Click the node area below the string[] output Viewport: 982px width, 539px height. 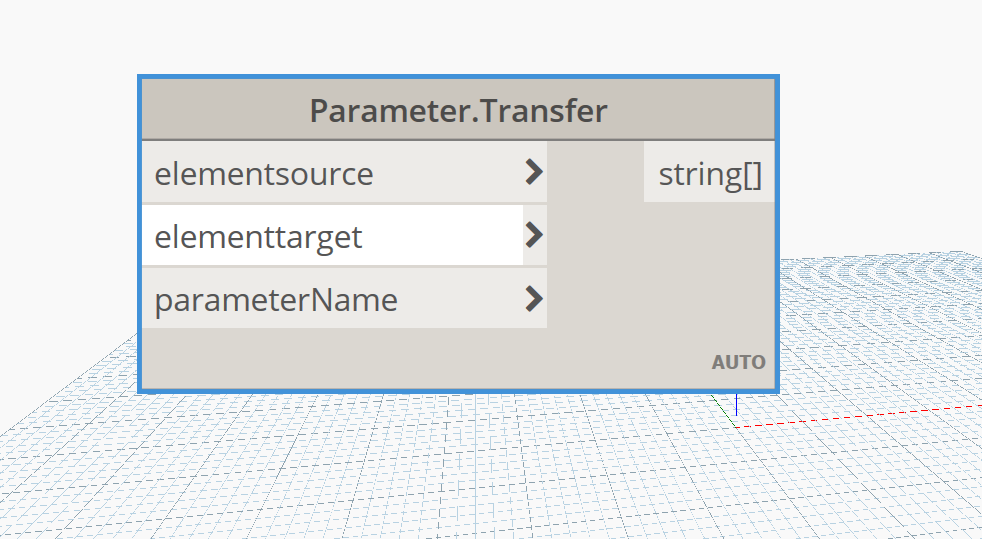point(710,275)
